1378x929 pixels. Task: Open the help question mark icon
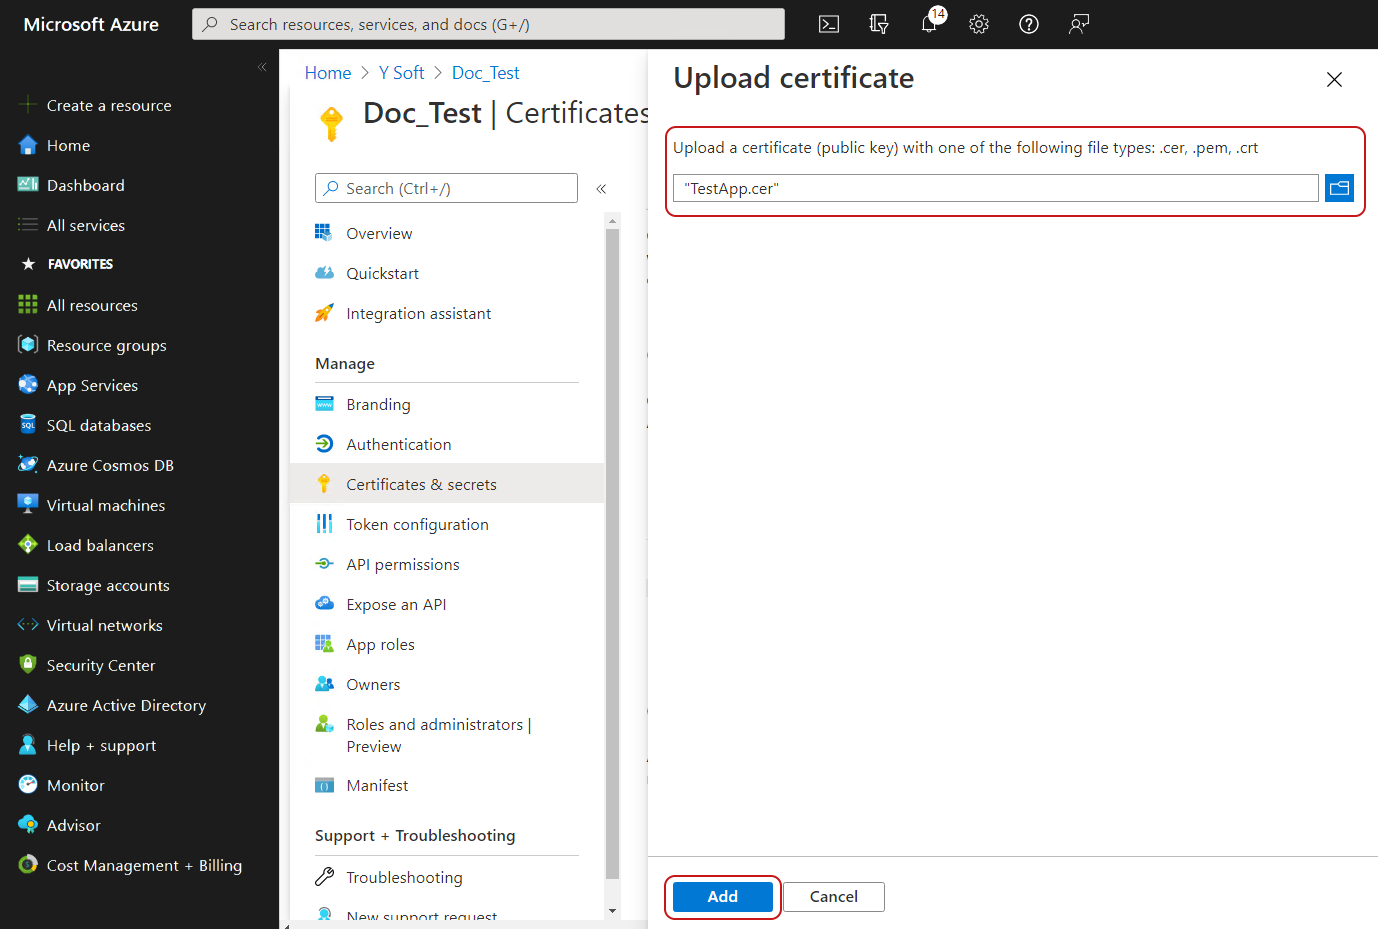pos(1029,24)
